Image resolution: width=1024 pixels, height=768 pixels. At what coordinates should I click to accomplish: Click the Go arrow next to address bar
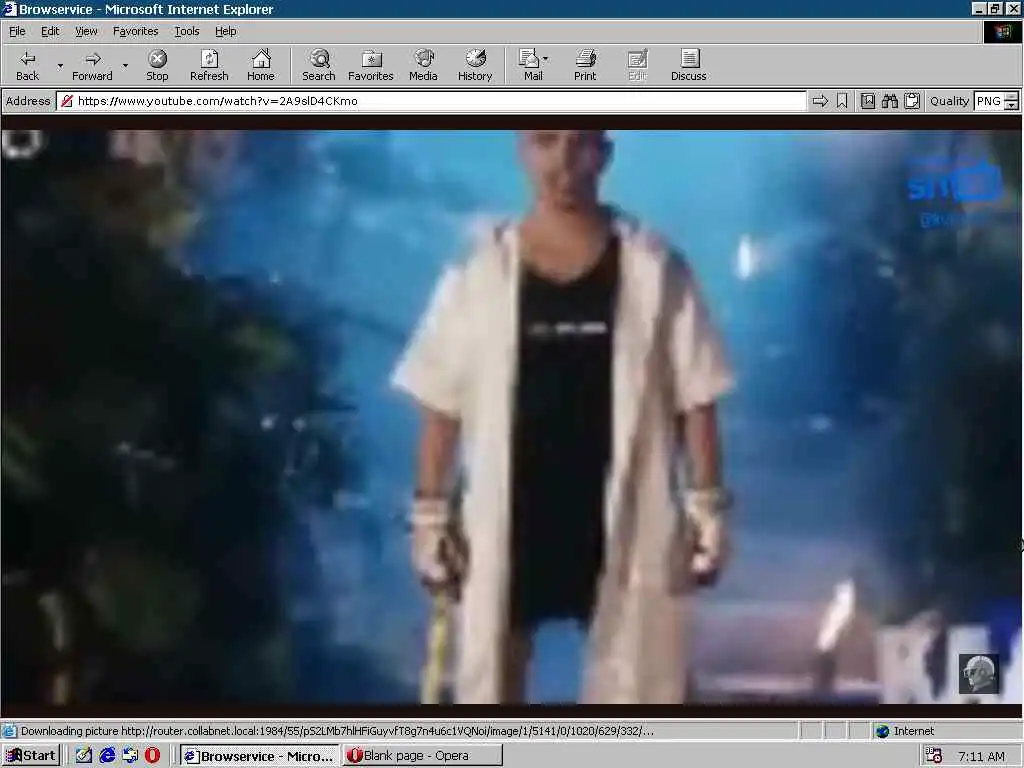point(820,101)
